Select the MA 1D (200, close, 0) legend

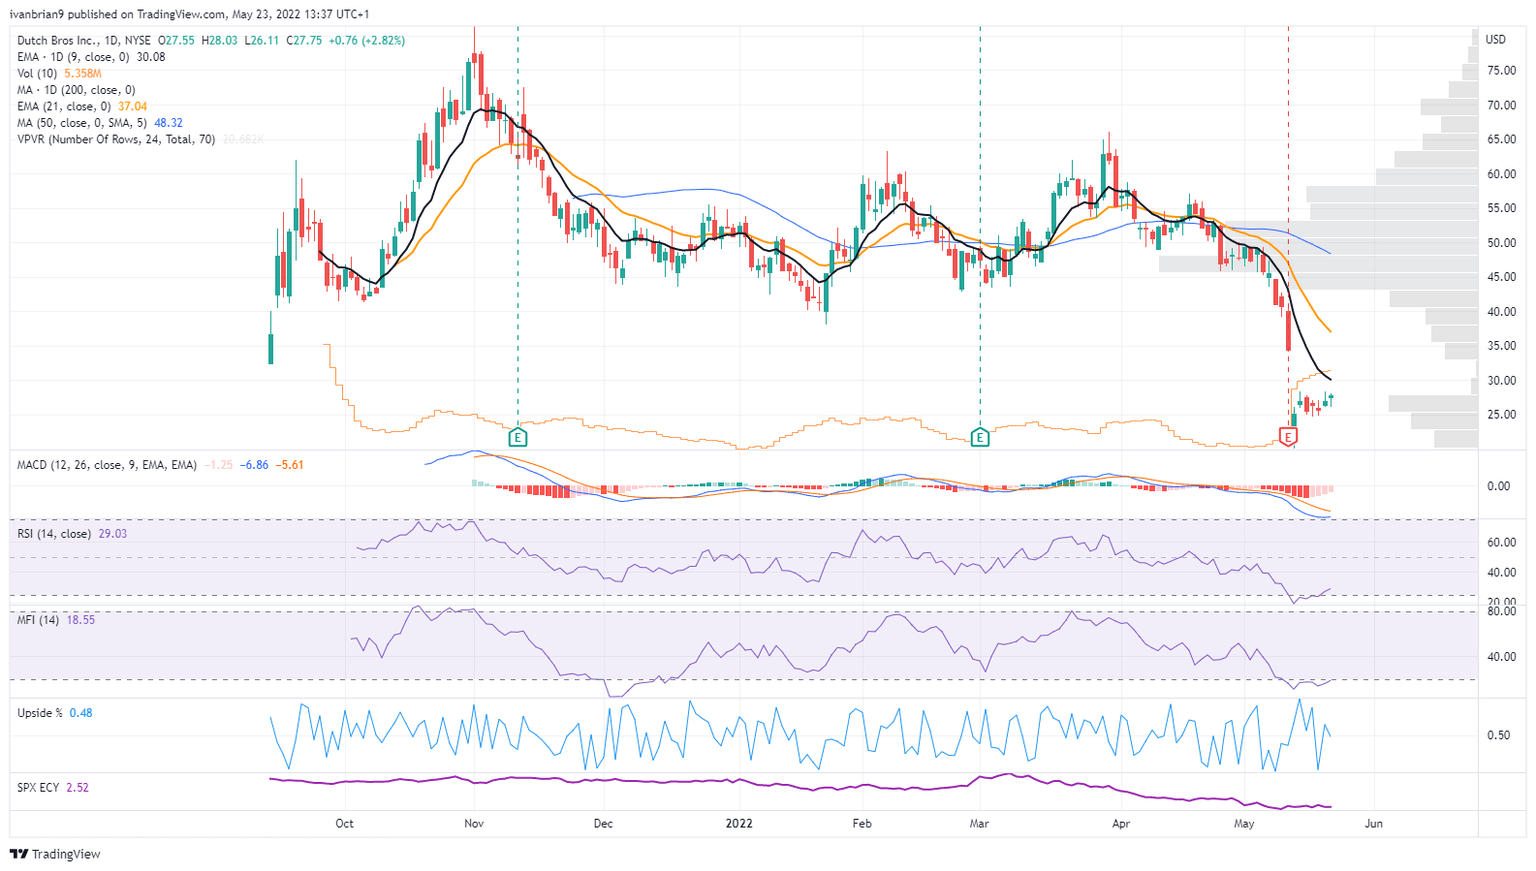coord(76,90)
